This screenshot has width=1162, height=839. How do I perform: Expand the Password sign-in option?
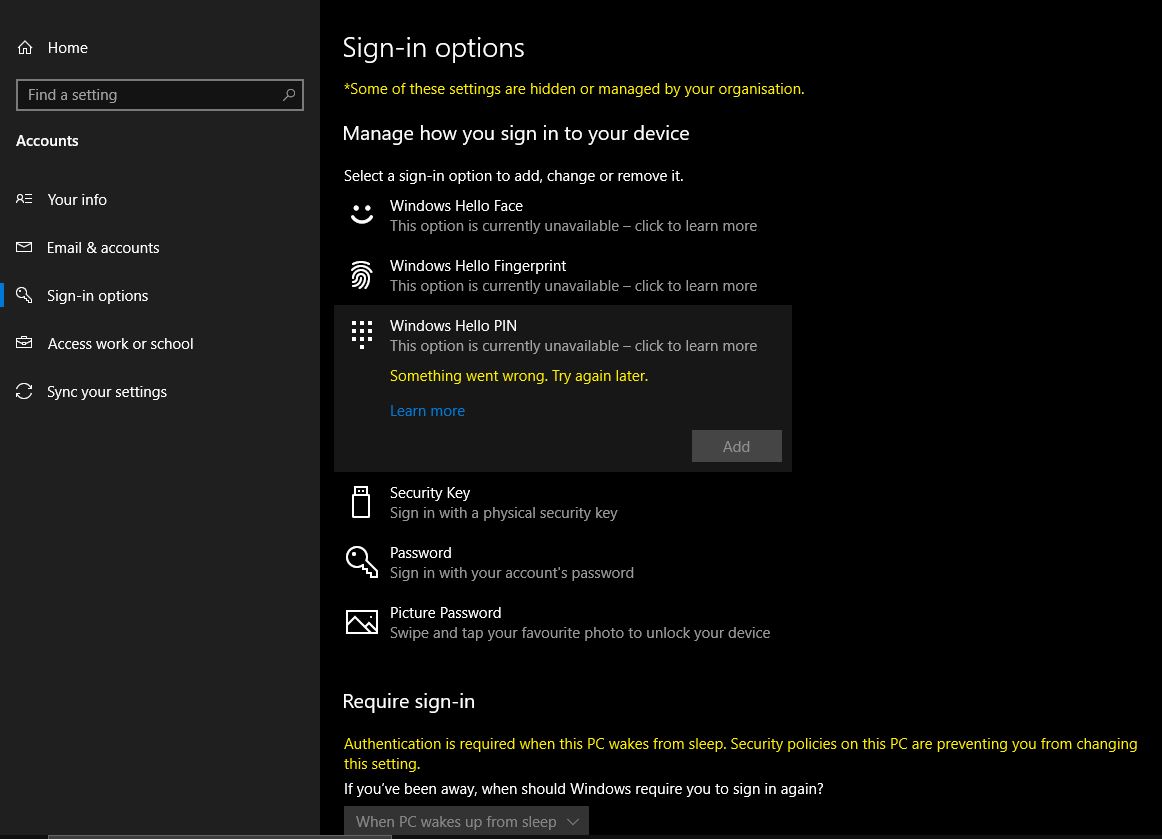[563, 563]
